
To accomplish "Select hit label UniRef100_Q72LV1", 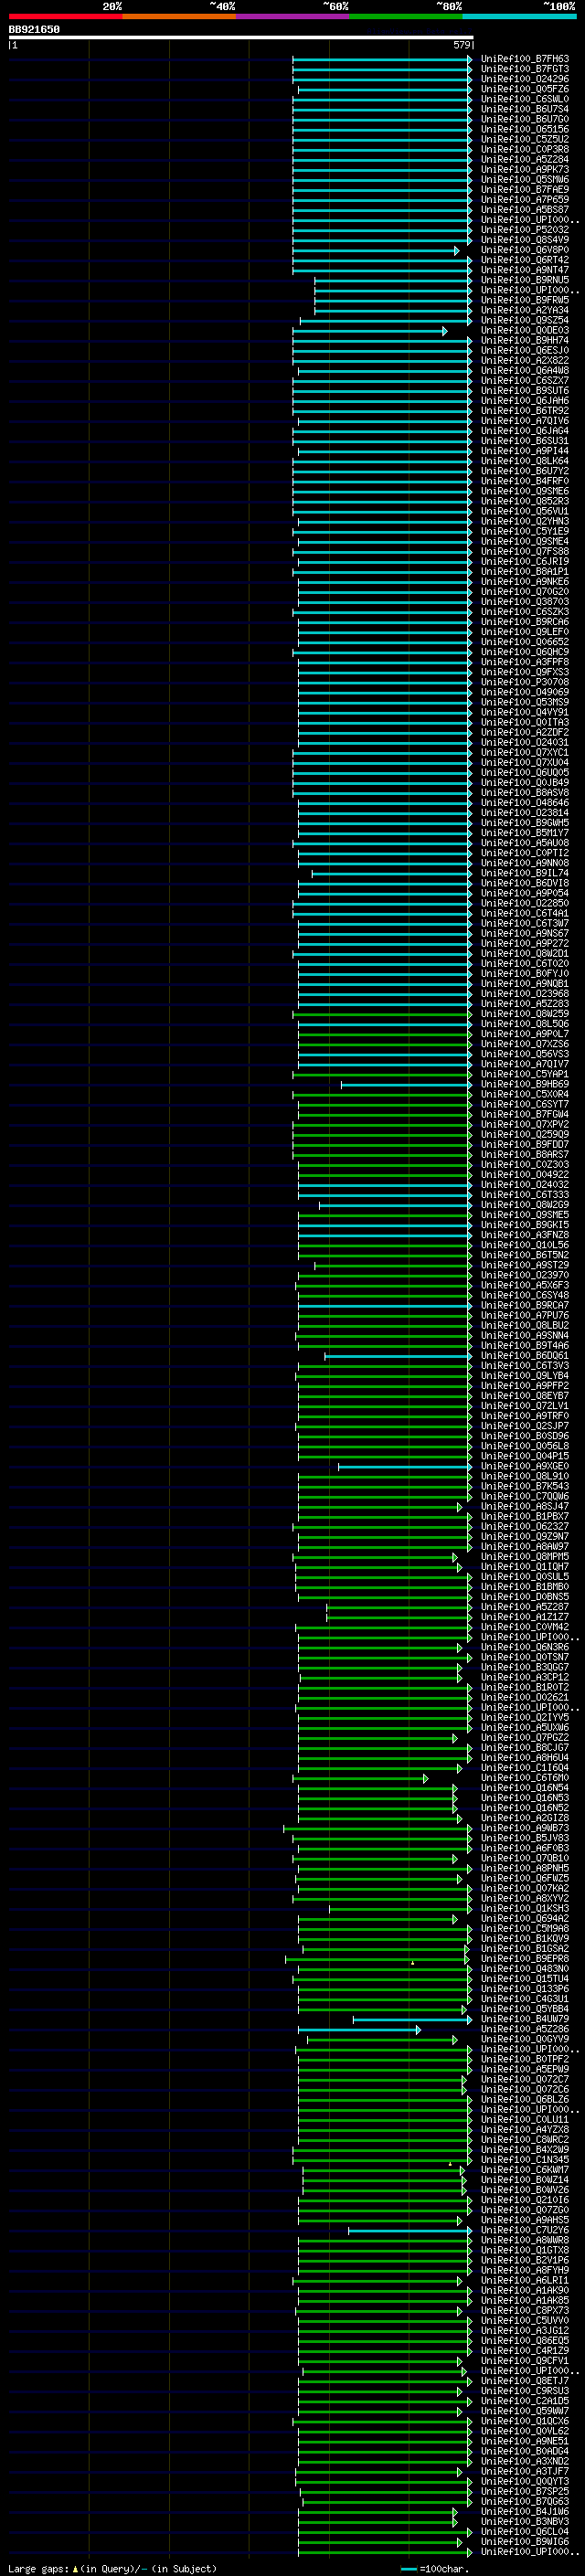I will [525, 1406].
